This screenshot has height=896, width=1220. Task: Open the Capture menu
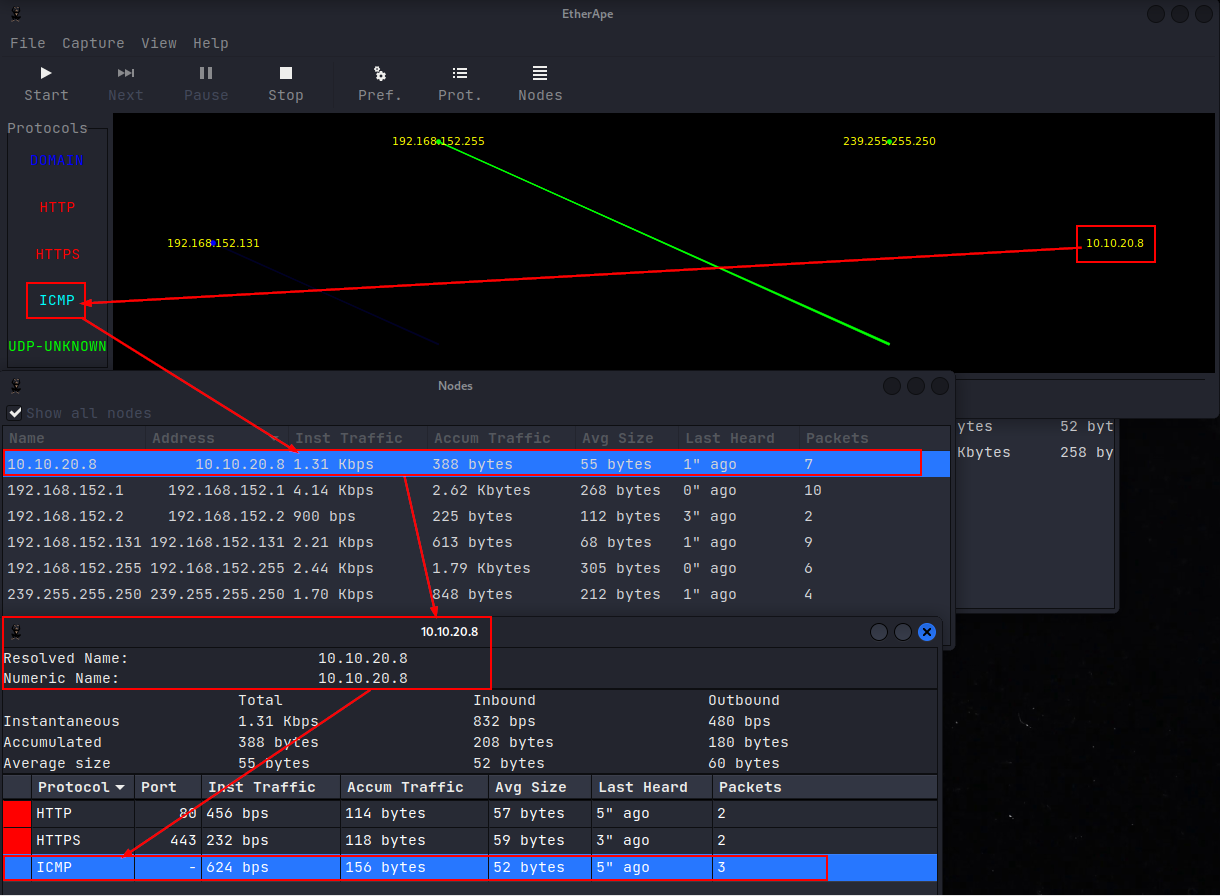tap(93, 43)
